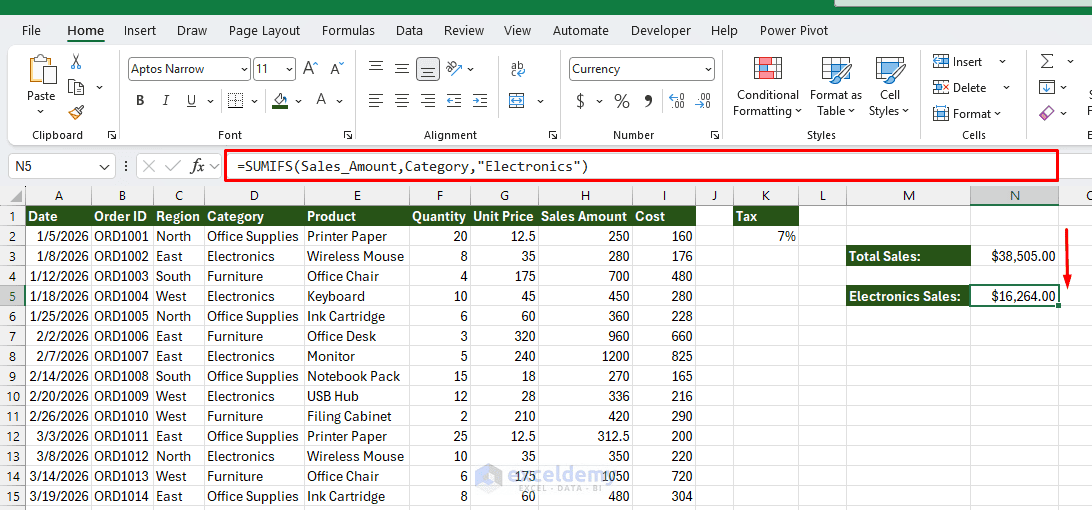Toggle Italic formatting

point(166,100)
